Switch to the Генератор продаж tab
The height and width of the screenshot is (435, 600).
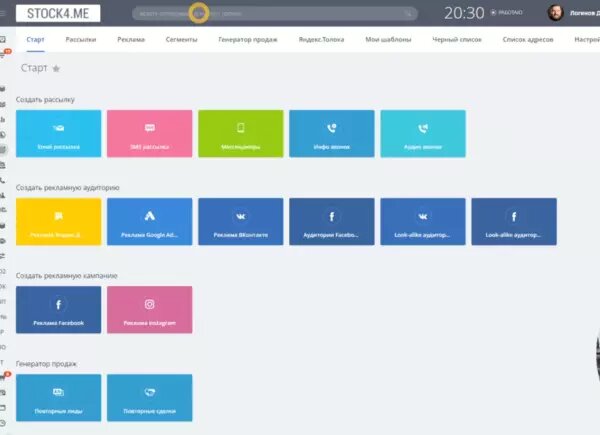[x=248, y=39]
